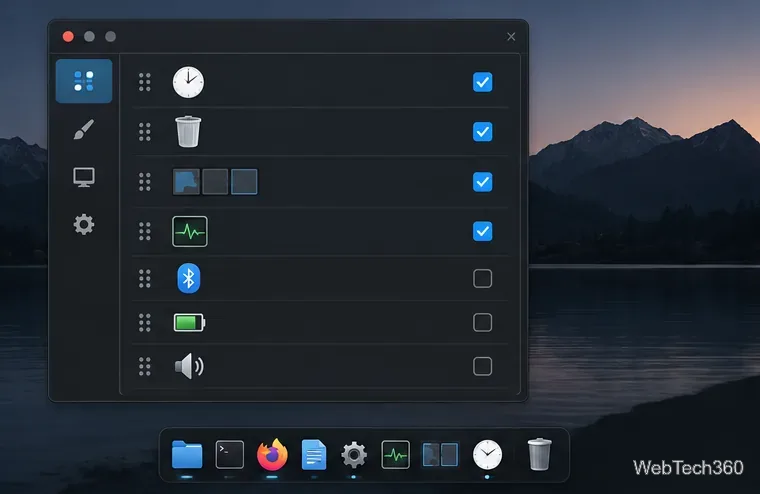
Task: Enable the Bluetooth plugin checkbox
Action: (x=482, y=278)
